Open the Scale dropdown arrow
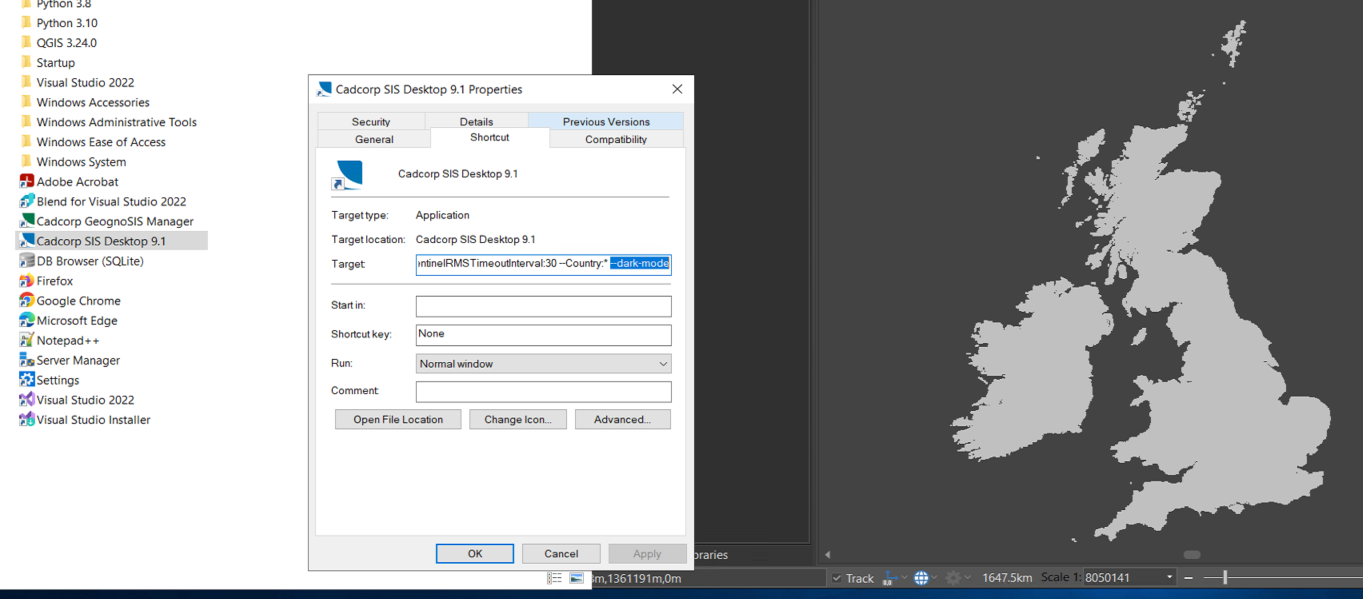Image resolution: width=1363 pixels, height=599 pixels. pos(1169,578)
